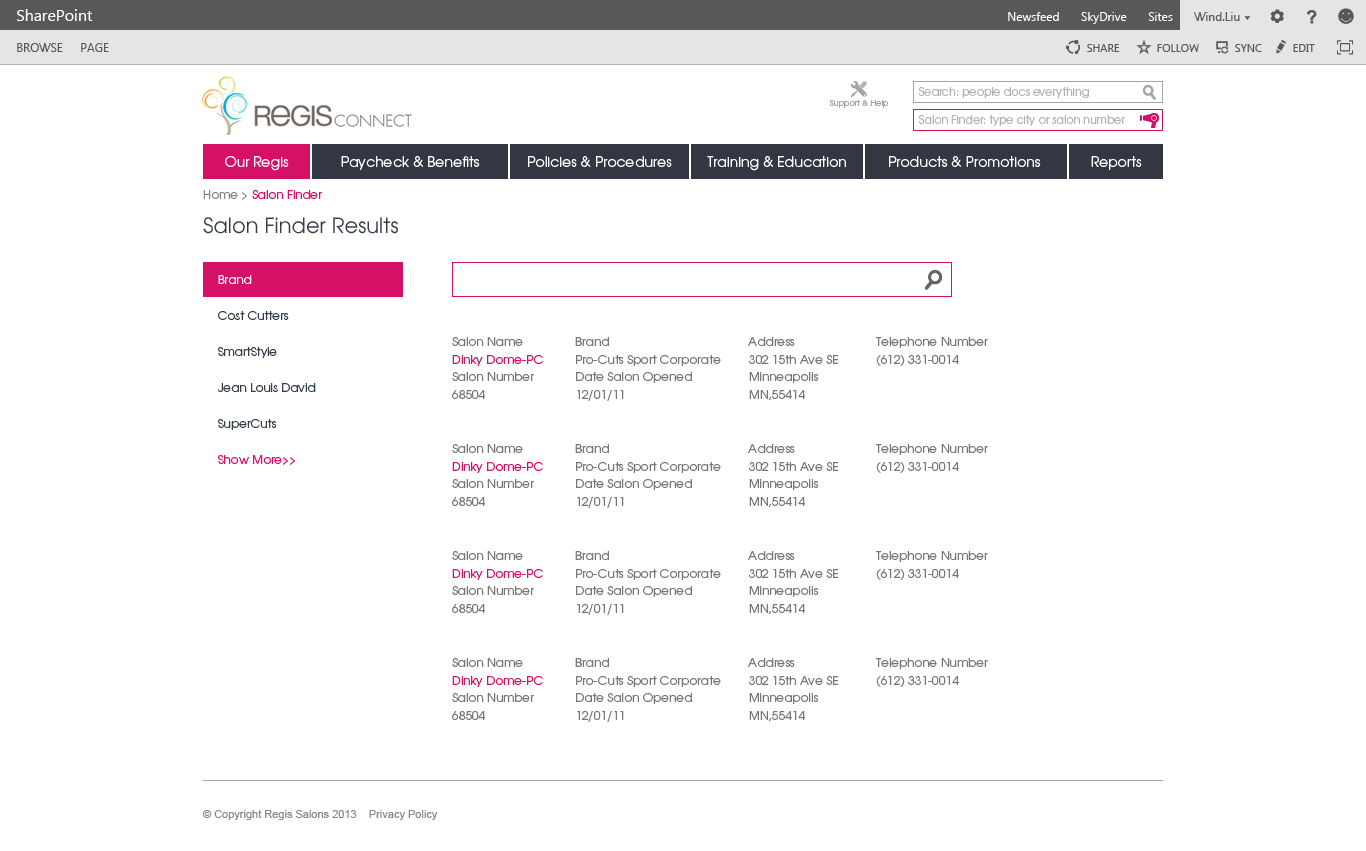This screenshot has width=1366, height=851.
Task: Open Products & Promotions menu
Action: 965,162
